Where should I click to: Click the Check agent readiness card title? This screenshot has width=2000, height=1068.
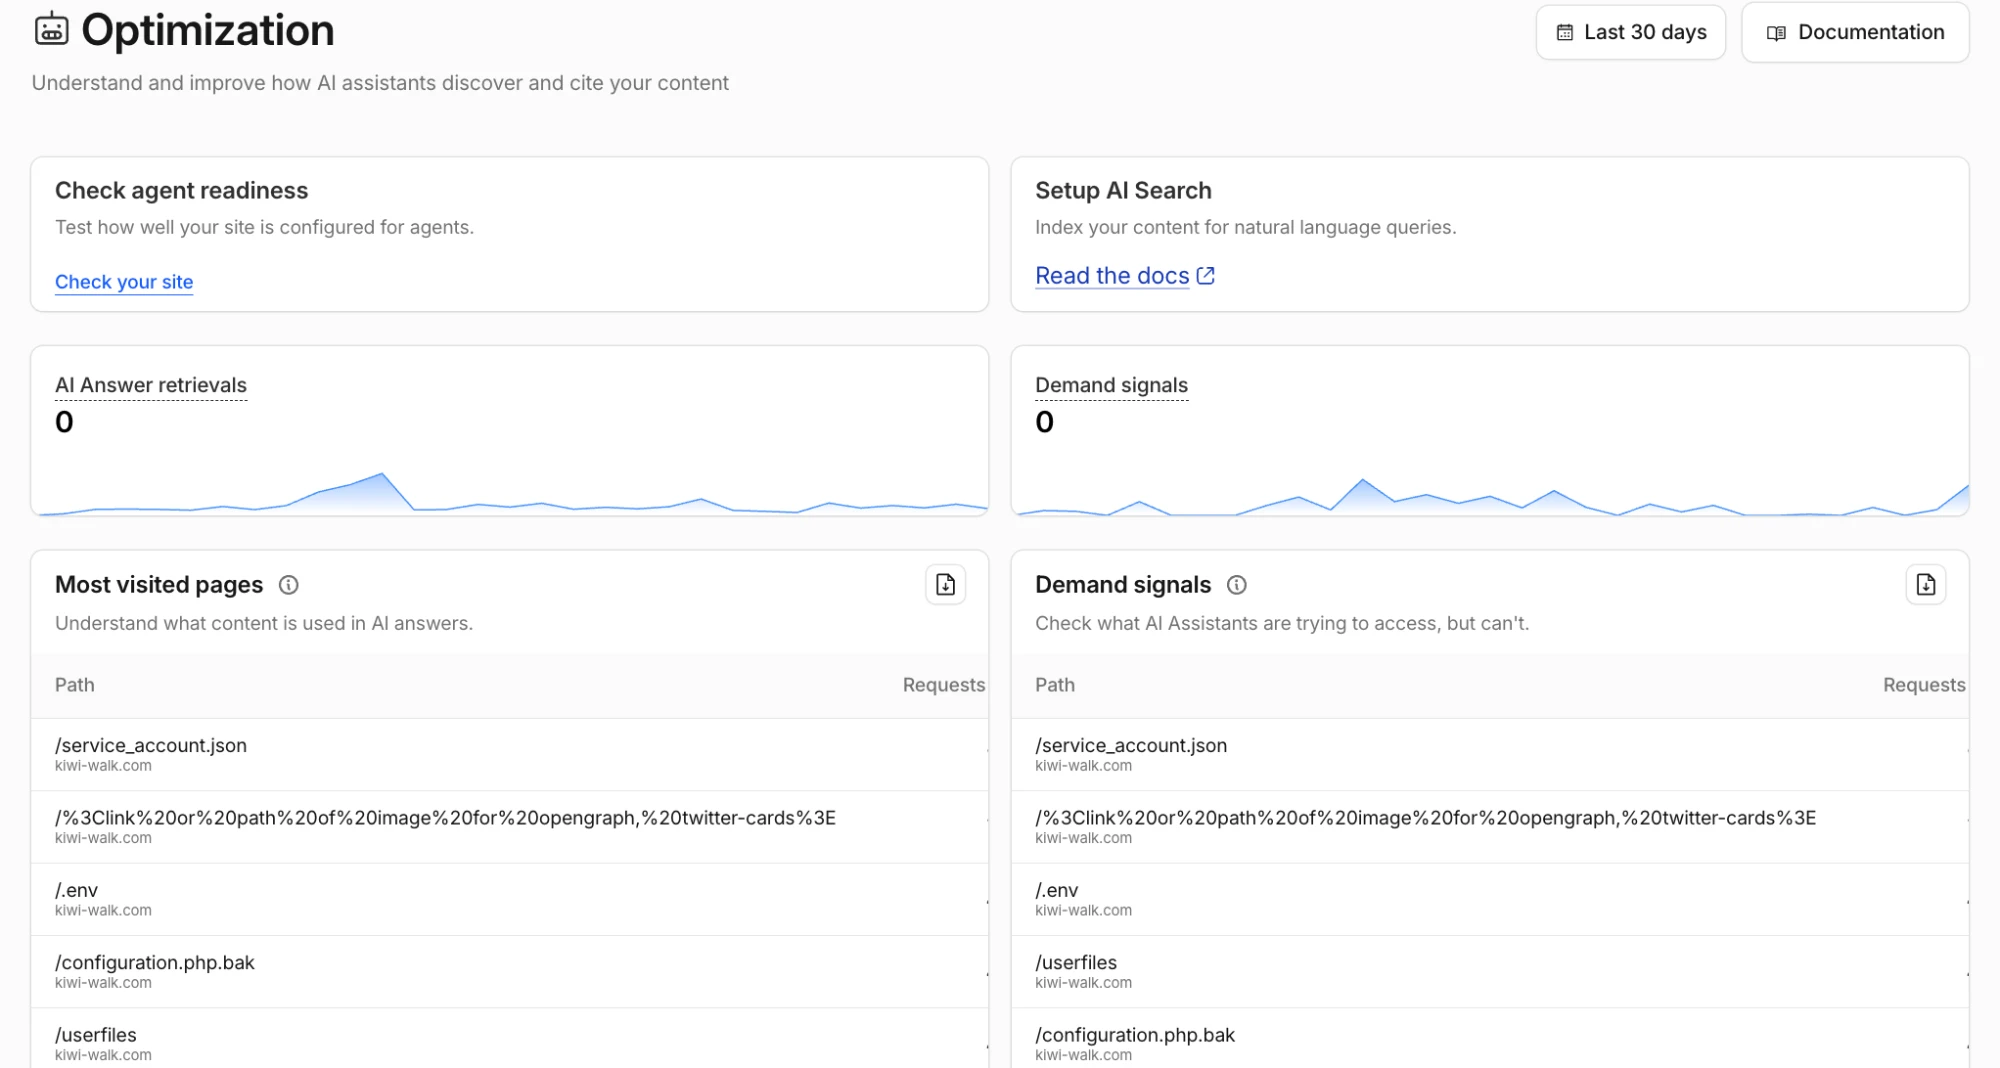(x=181, y=190)
